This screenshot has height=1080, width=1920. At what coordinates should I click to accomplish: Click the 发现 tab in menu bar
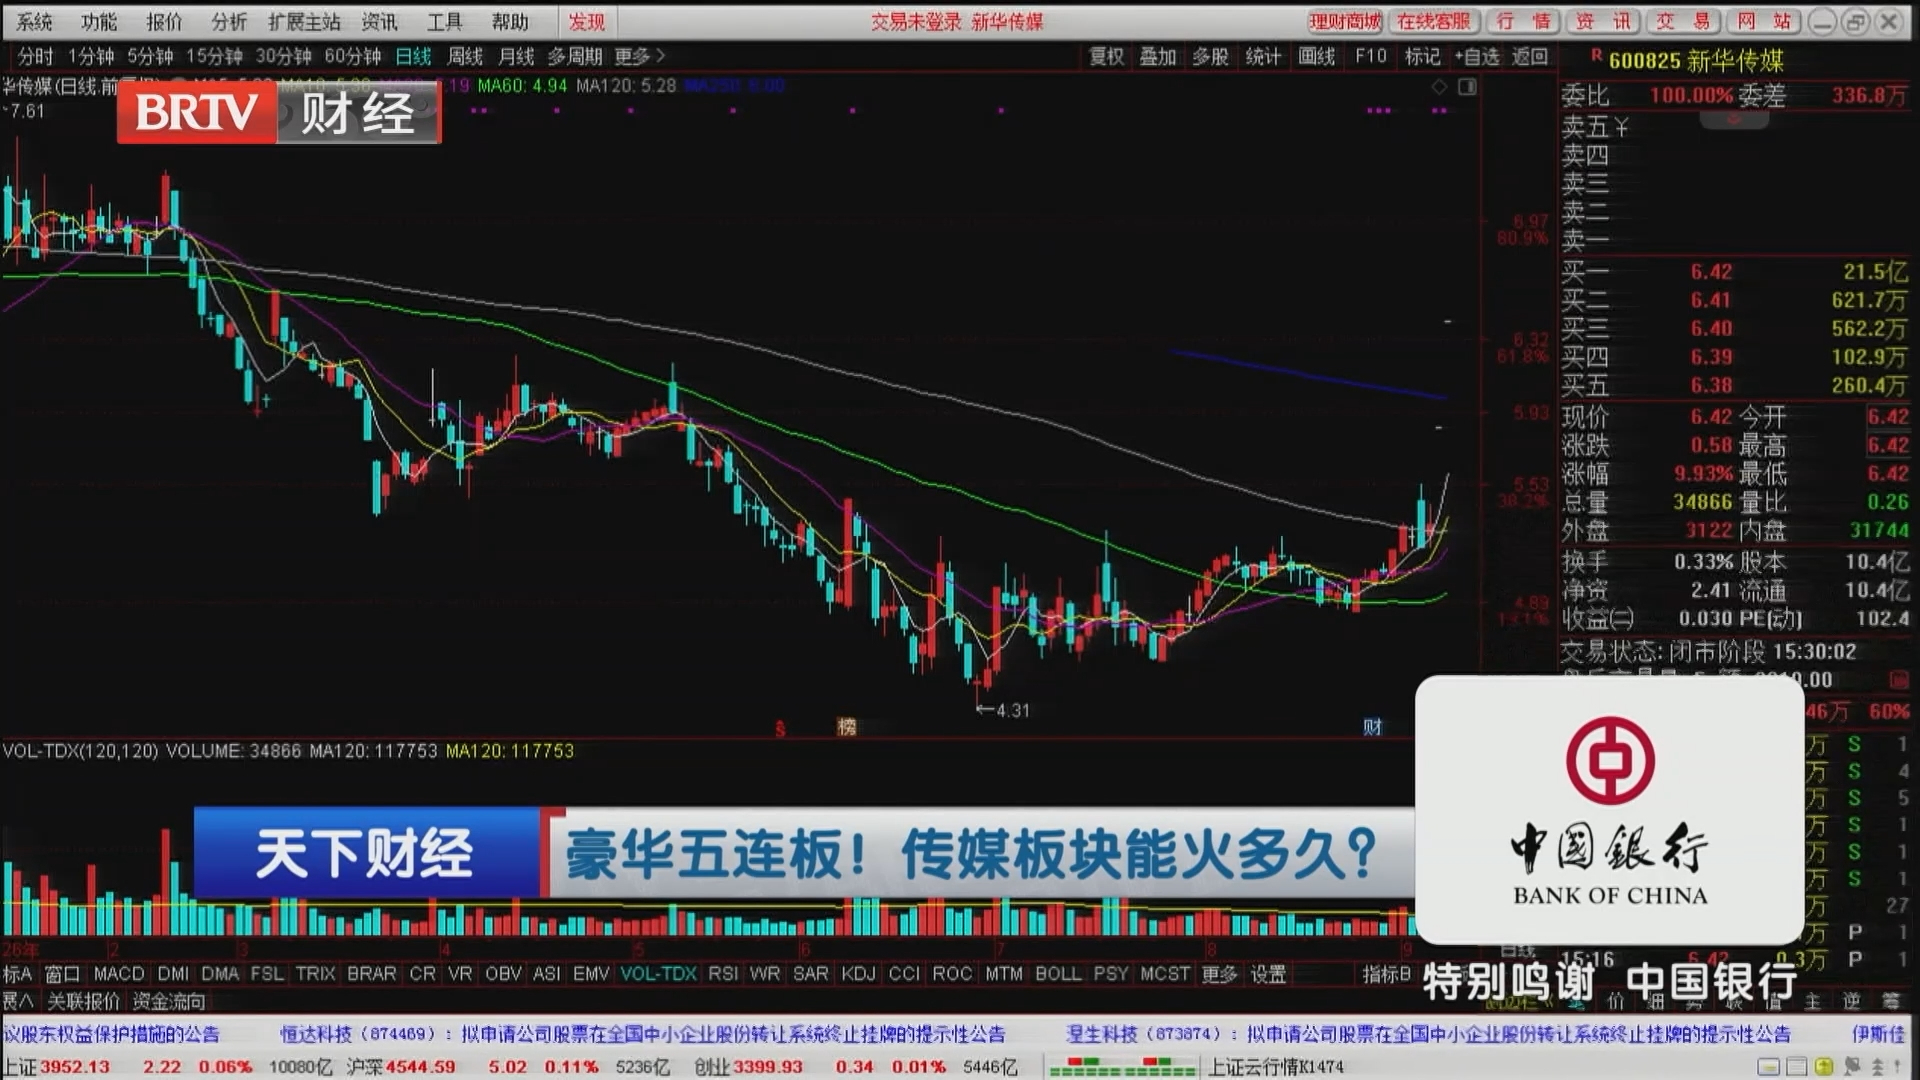tap(587, 21)
